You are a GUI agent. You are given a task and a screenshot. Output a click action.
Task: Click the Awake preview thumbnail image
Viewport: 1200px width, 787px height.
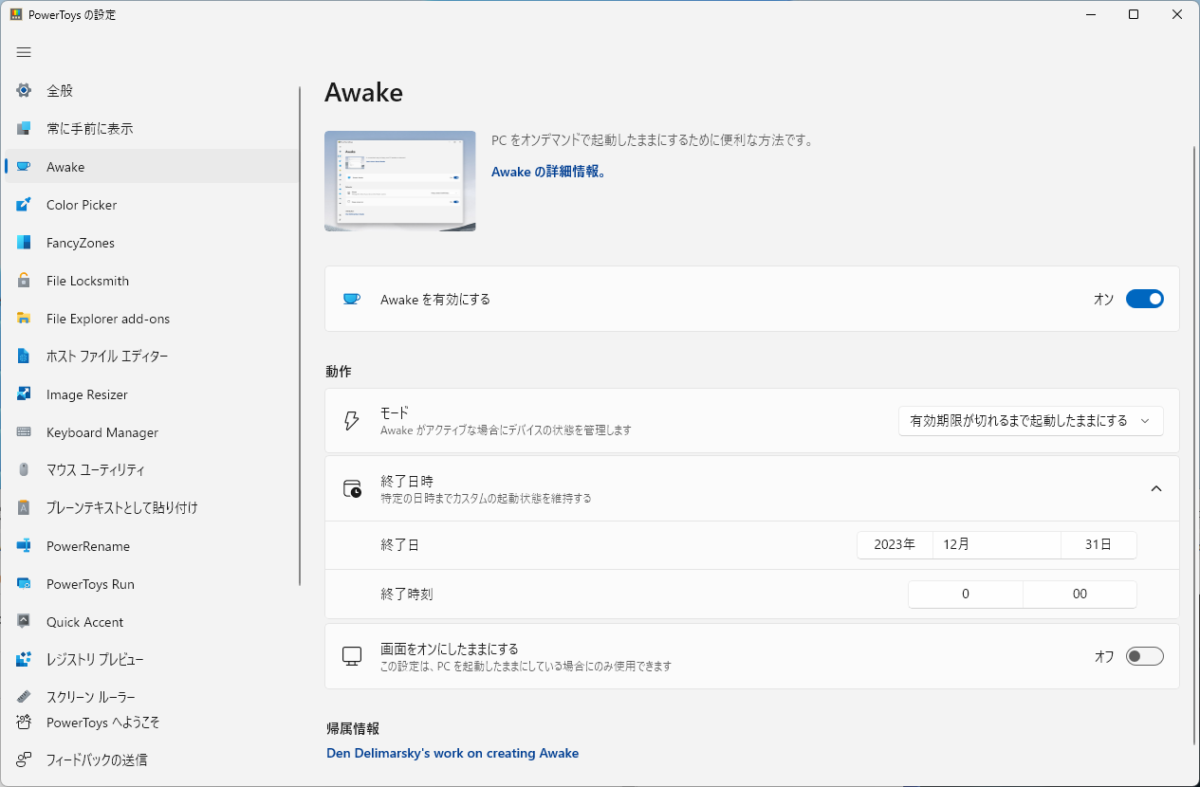point(400,181)
